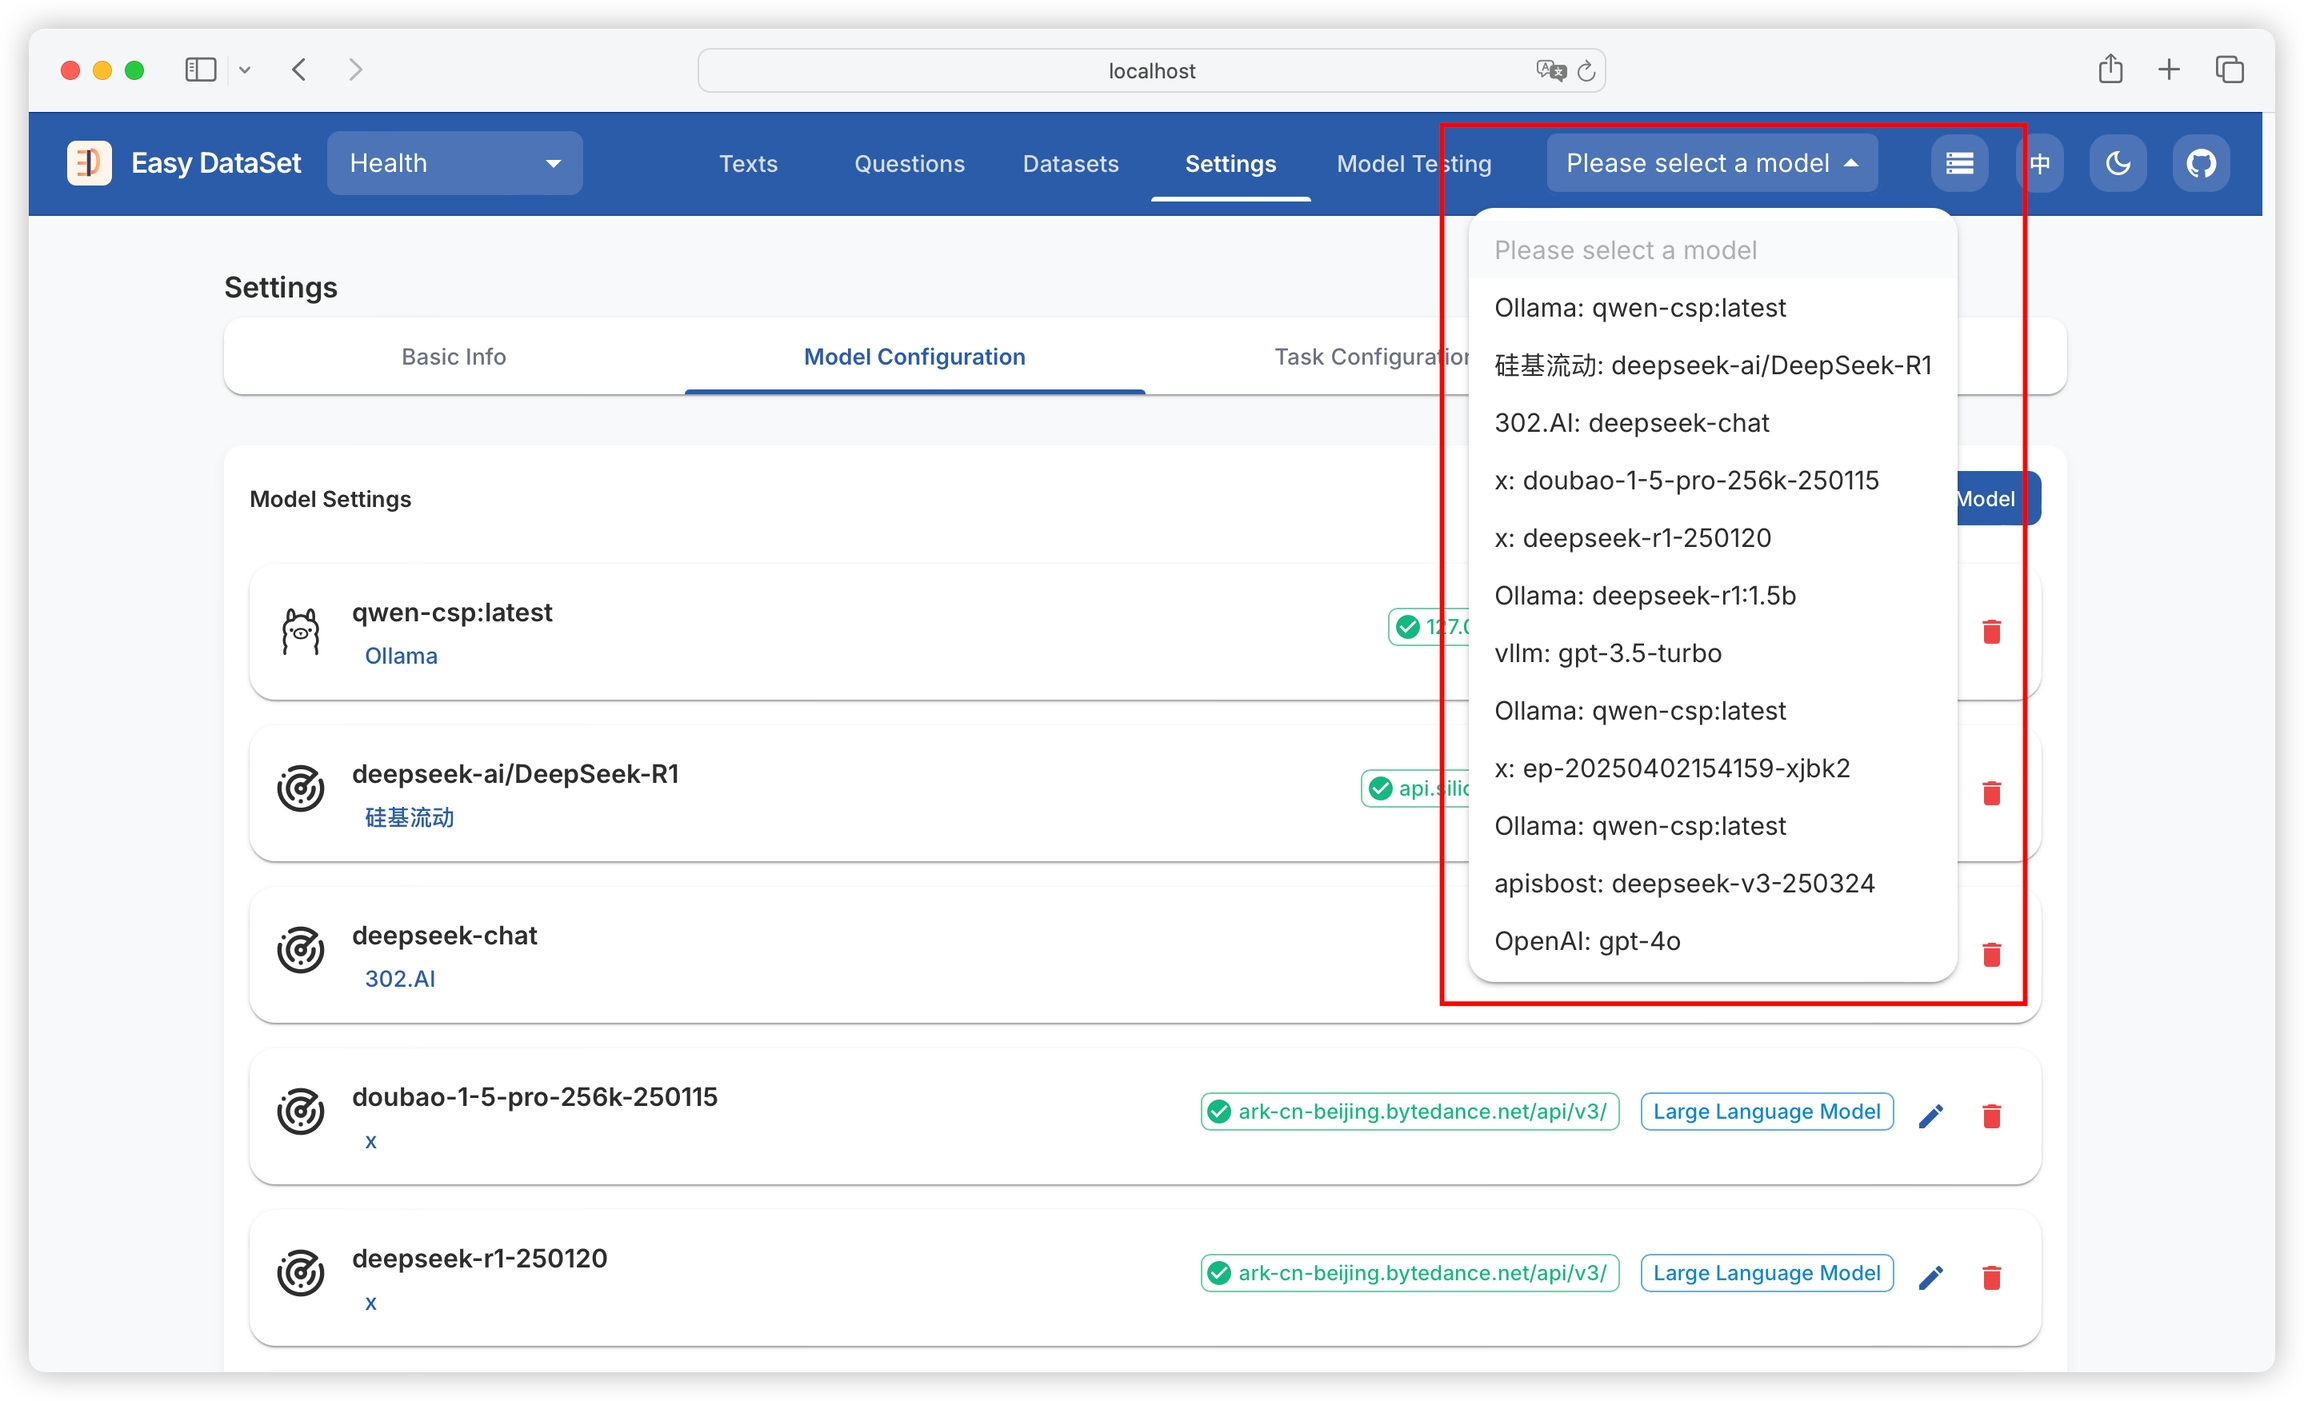Open the Datasets navigation tab

coord(1070,163)
